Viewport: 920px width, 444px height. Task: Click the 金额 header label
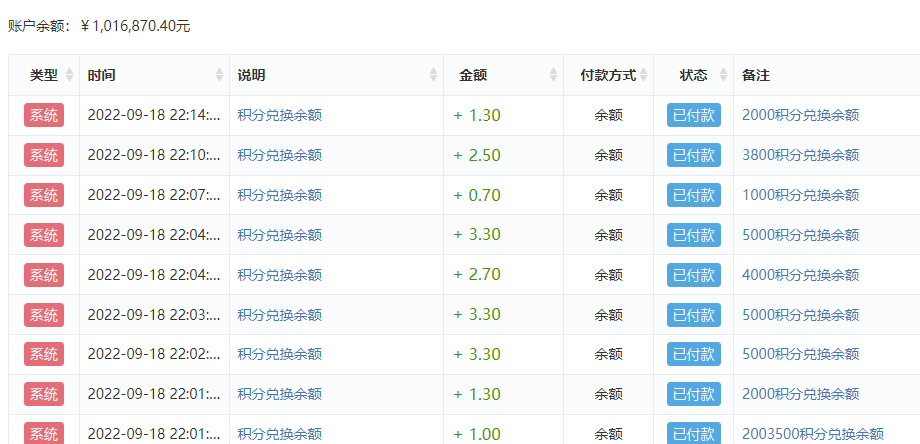(x=473, y=75)
